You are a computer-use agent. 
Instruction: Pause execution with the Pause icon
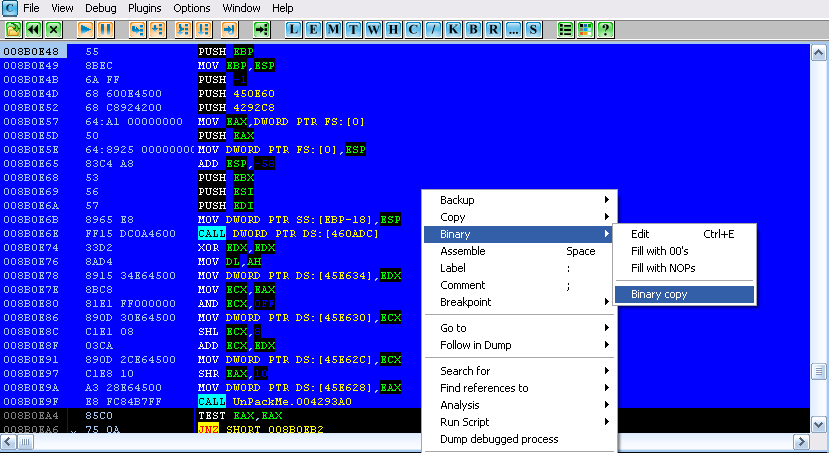pos(105,29)
